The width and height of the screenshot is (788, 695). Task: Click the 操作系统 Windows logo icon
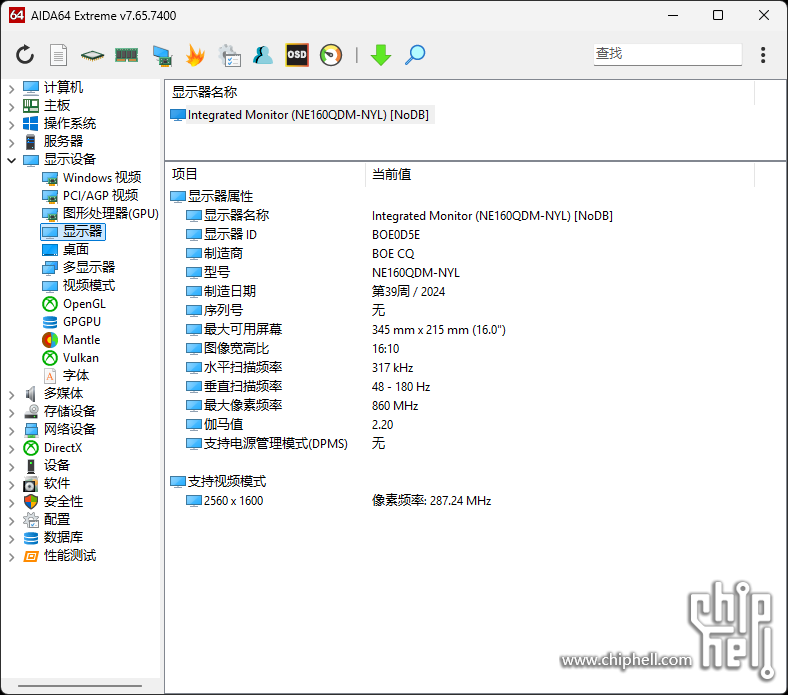[x=30, y=124]
